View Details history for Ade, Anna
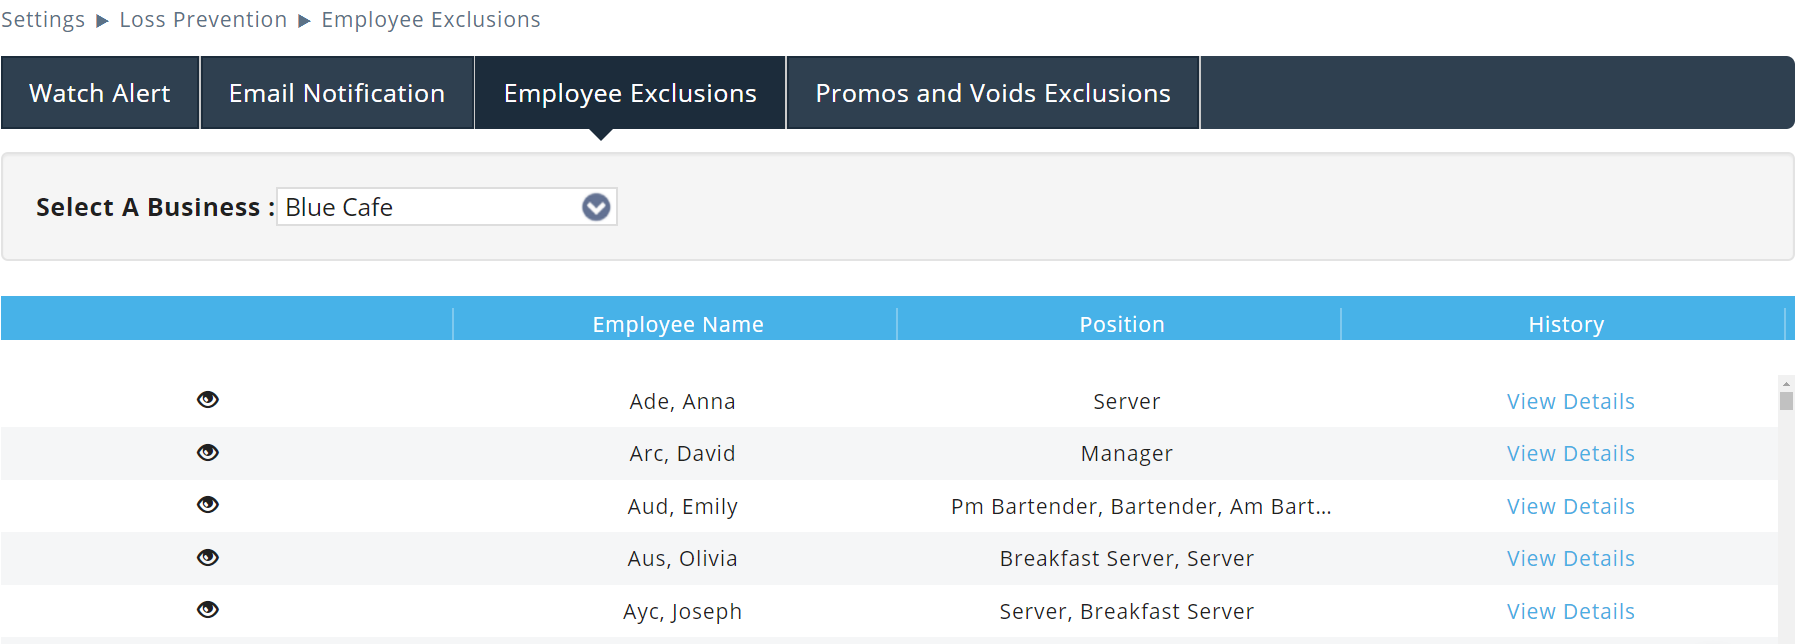The width and height of the screenshot is (1795, 644). tap(1570, 401)
